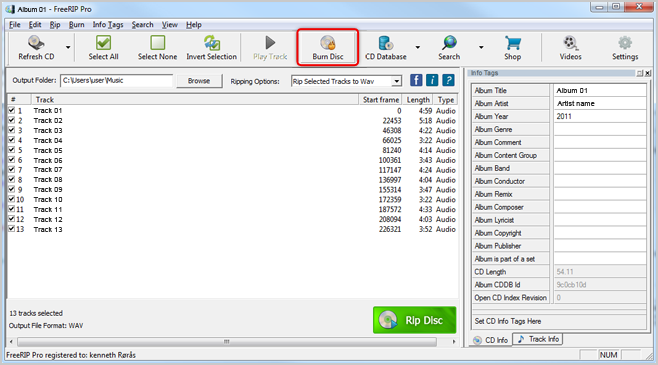Open the File menu
This screenshot has width=658, height=365.
[x=15, y=25]
